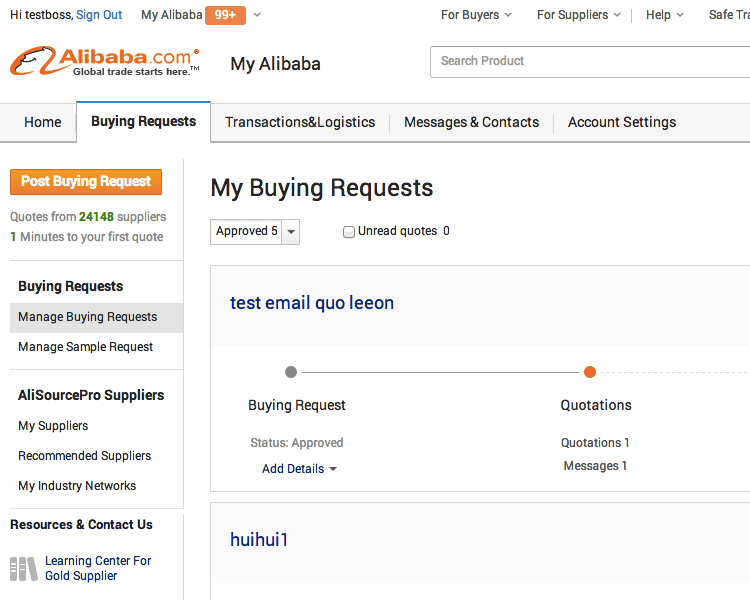Click the Messages 1 count
750x600 pixels.
pyautogui.click(x=595, y=466)
